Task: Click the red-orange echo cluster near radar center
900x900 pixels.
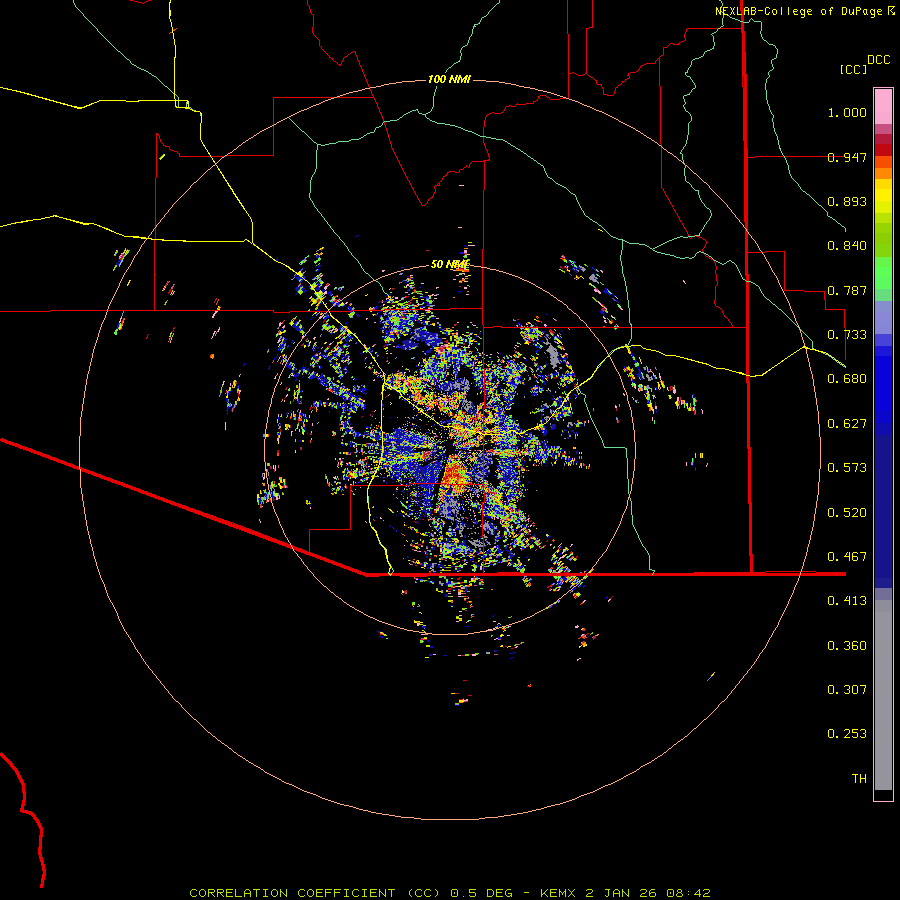Action: (456, 474)
